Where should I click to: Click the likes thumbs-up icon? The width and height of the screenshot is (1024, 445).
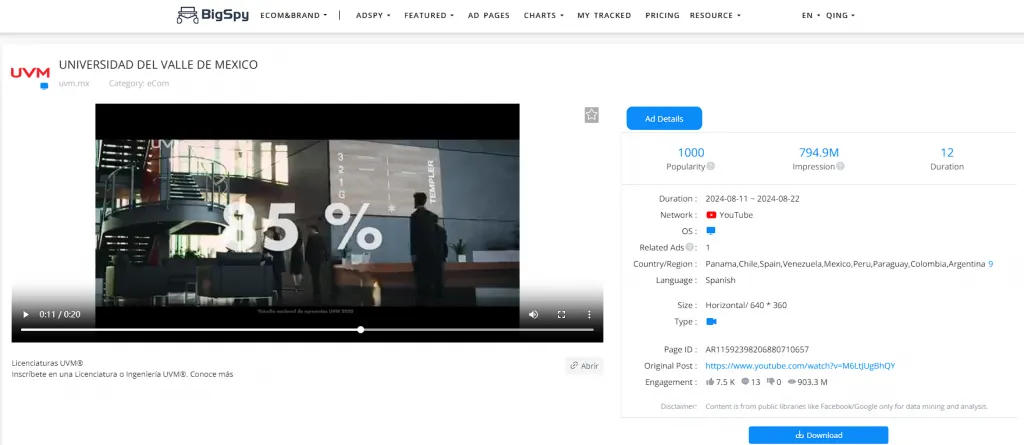(x=711, y=382)
